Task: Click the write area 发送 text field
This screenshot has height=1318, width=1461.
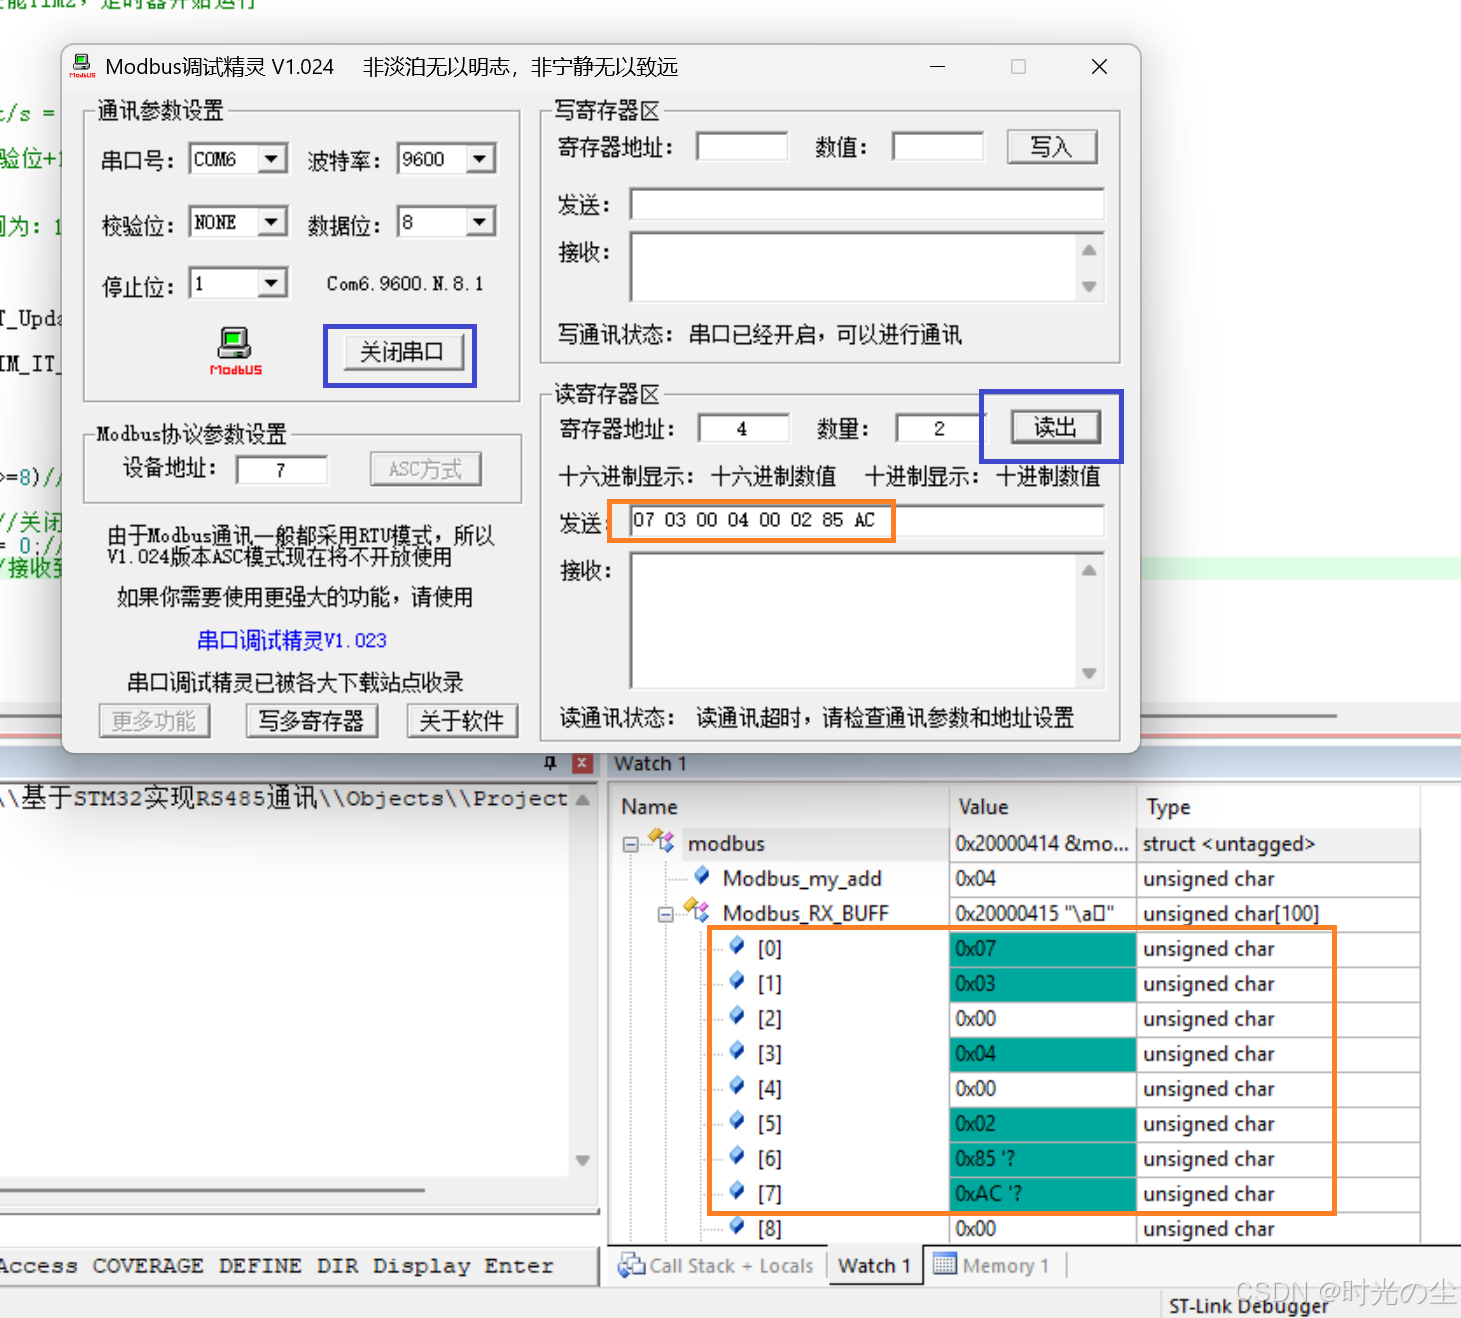Action: (867, 204)
